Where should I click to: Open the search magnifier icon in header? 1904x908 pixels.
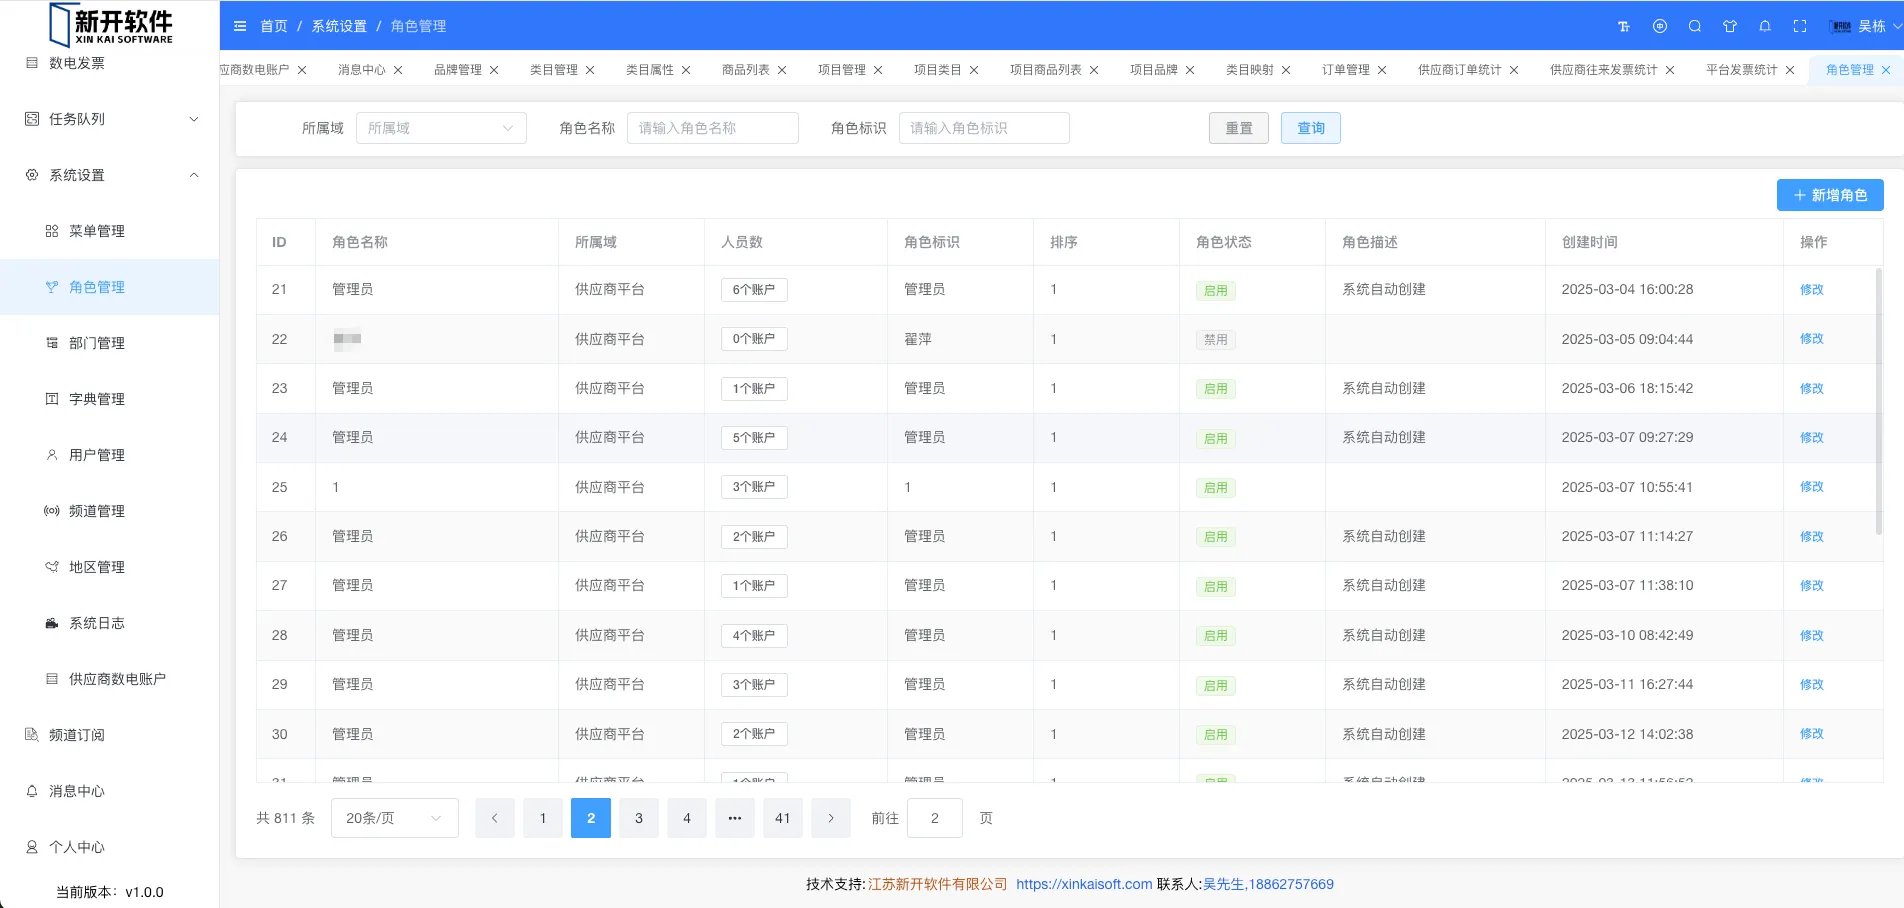coord(1695,27)
